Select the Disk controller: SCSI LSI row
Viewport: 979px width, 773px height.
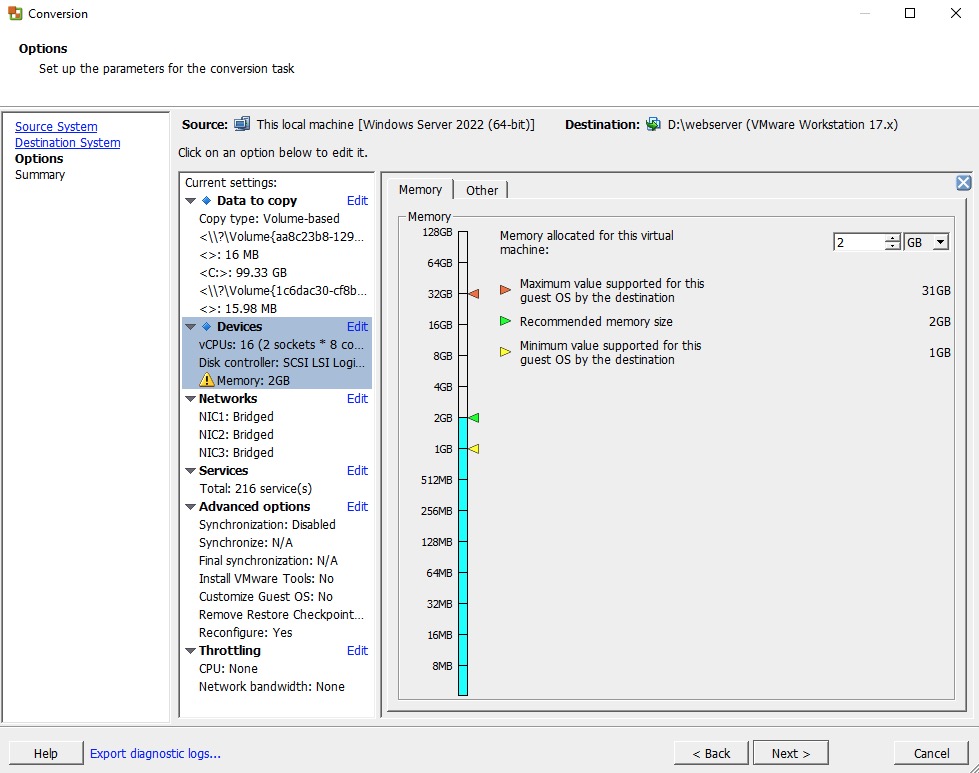coord(277,362)
